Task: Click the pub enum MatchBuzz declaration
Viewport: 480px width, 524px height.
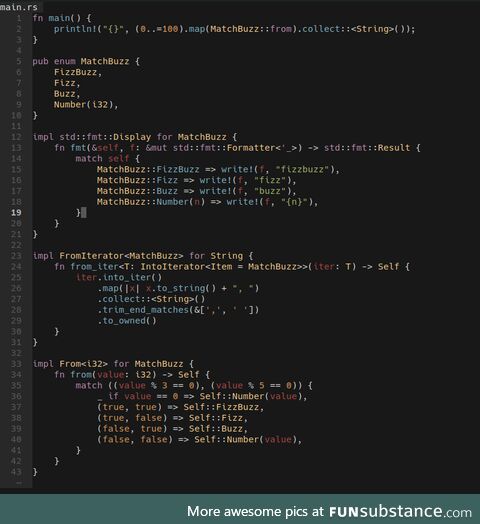Action: pos(86,61)
